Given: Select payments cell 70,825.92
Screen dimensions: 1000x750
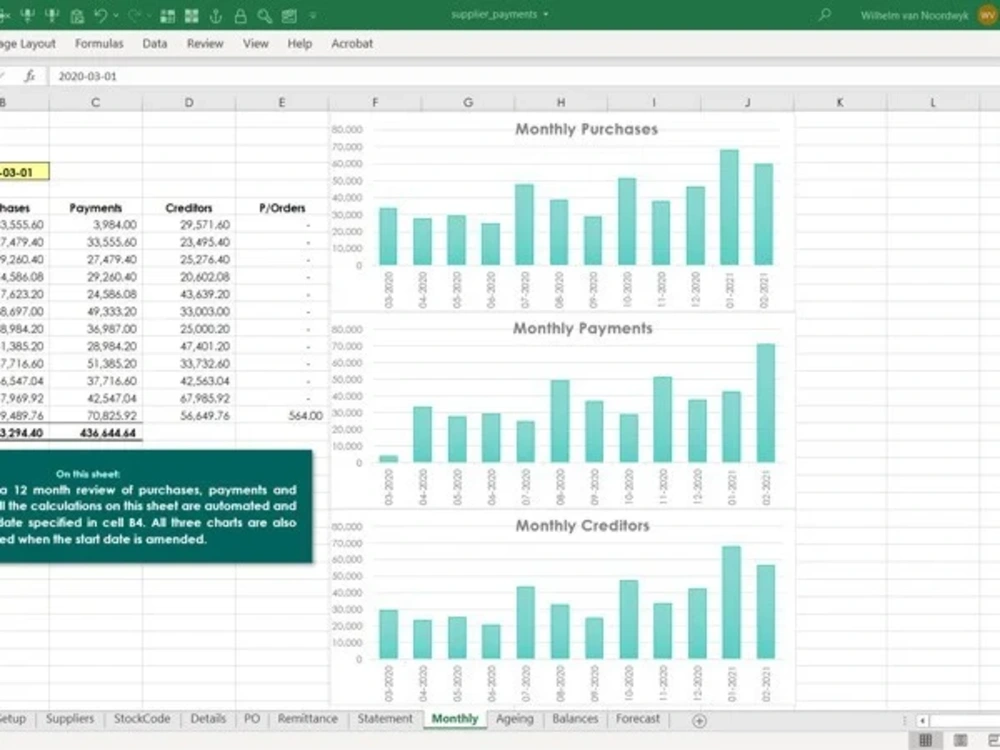Looking at the screenshot, I should point(96,416).
